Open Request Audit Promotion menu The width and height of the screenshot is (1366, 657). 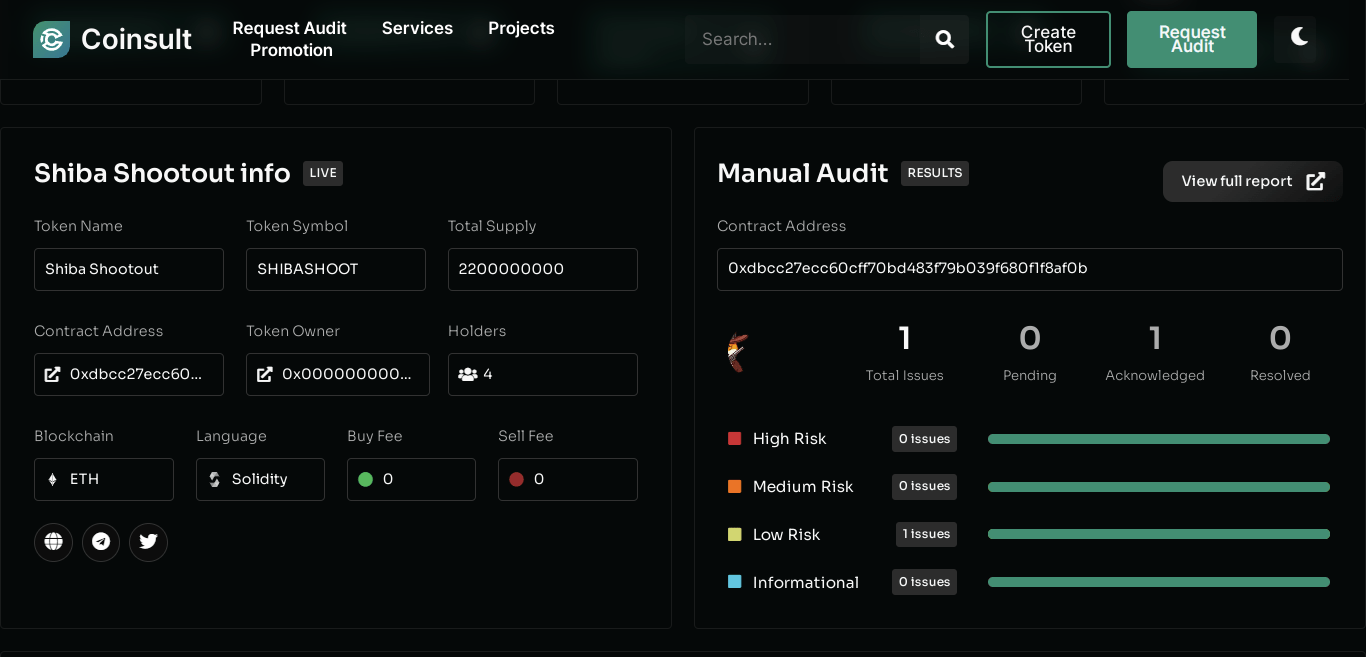tap(290, 39)
